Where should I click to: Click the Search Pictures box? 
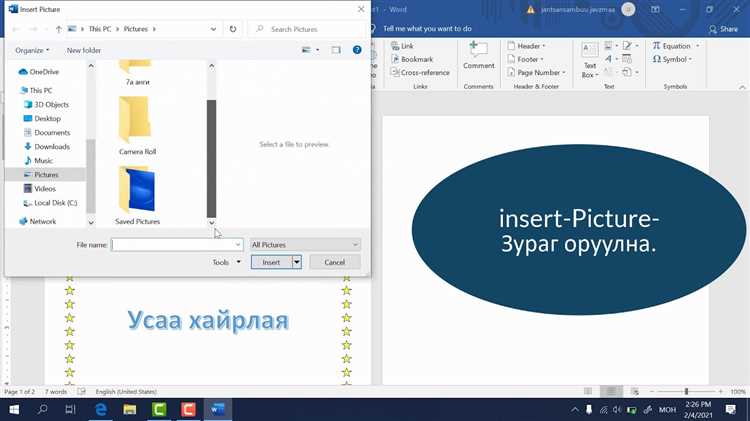pos(308,29)
